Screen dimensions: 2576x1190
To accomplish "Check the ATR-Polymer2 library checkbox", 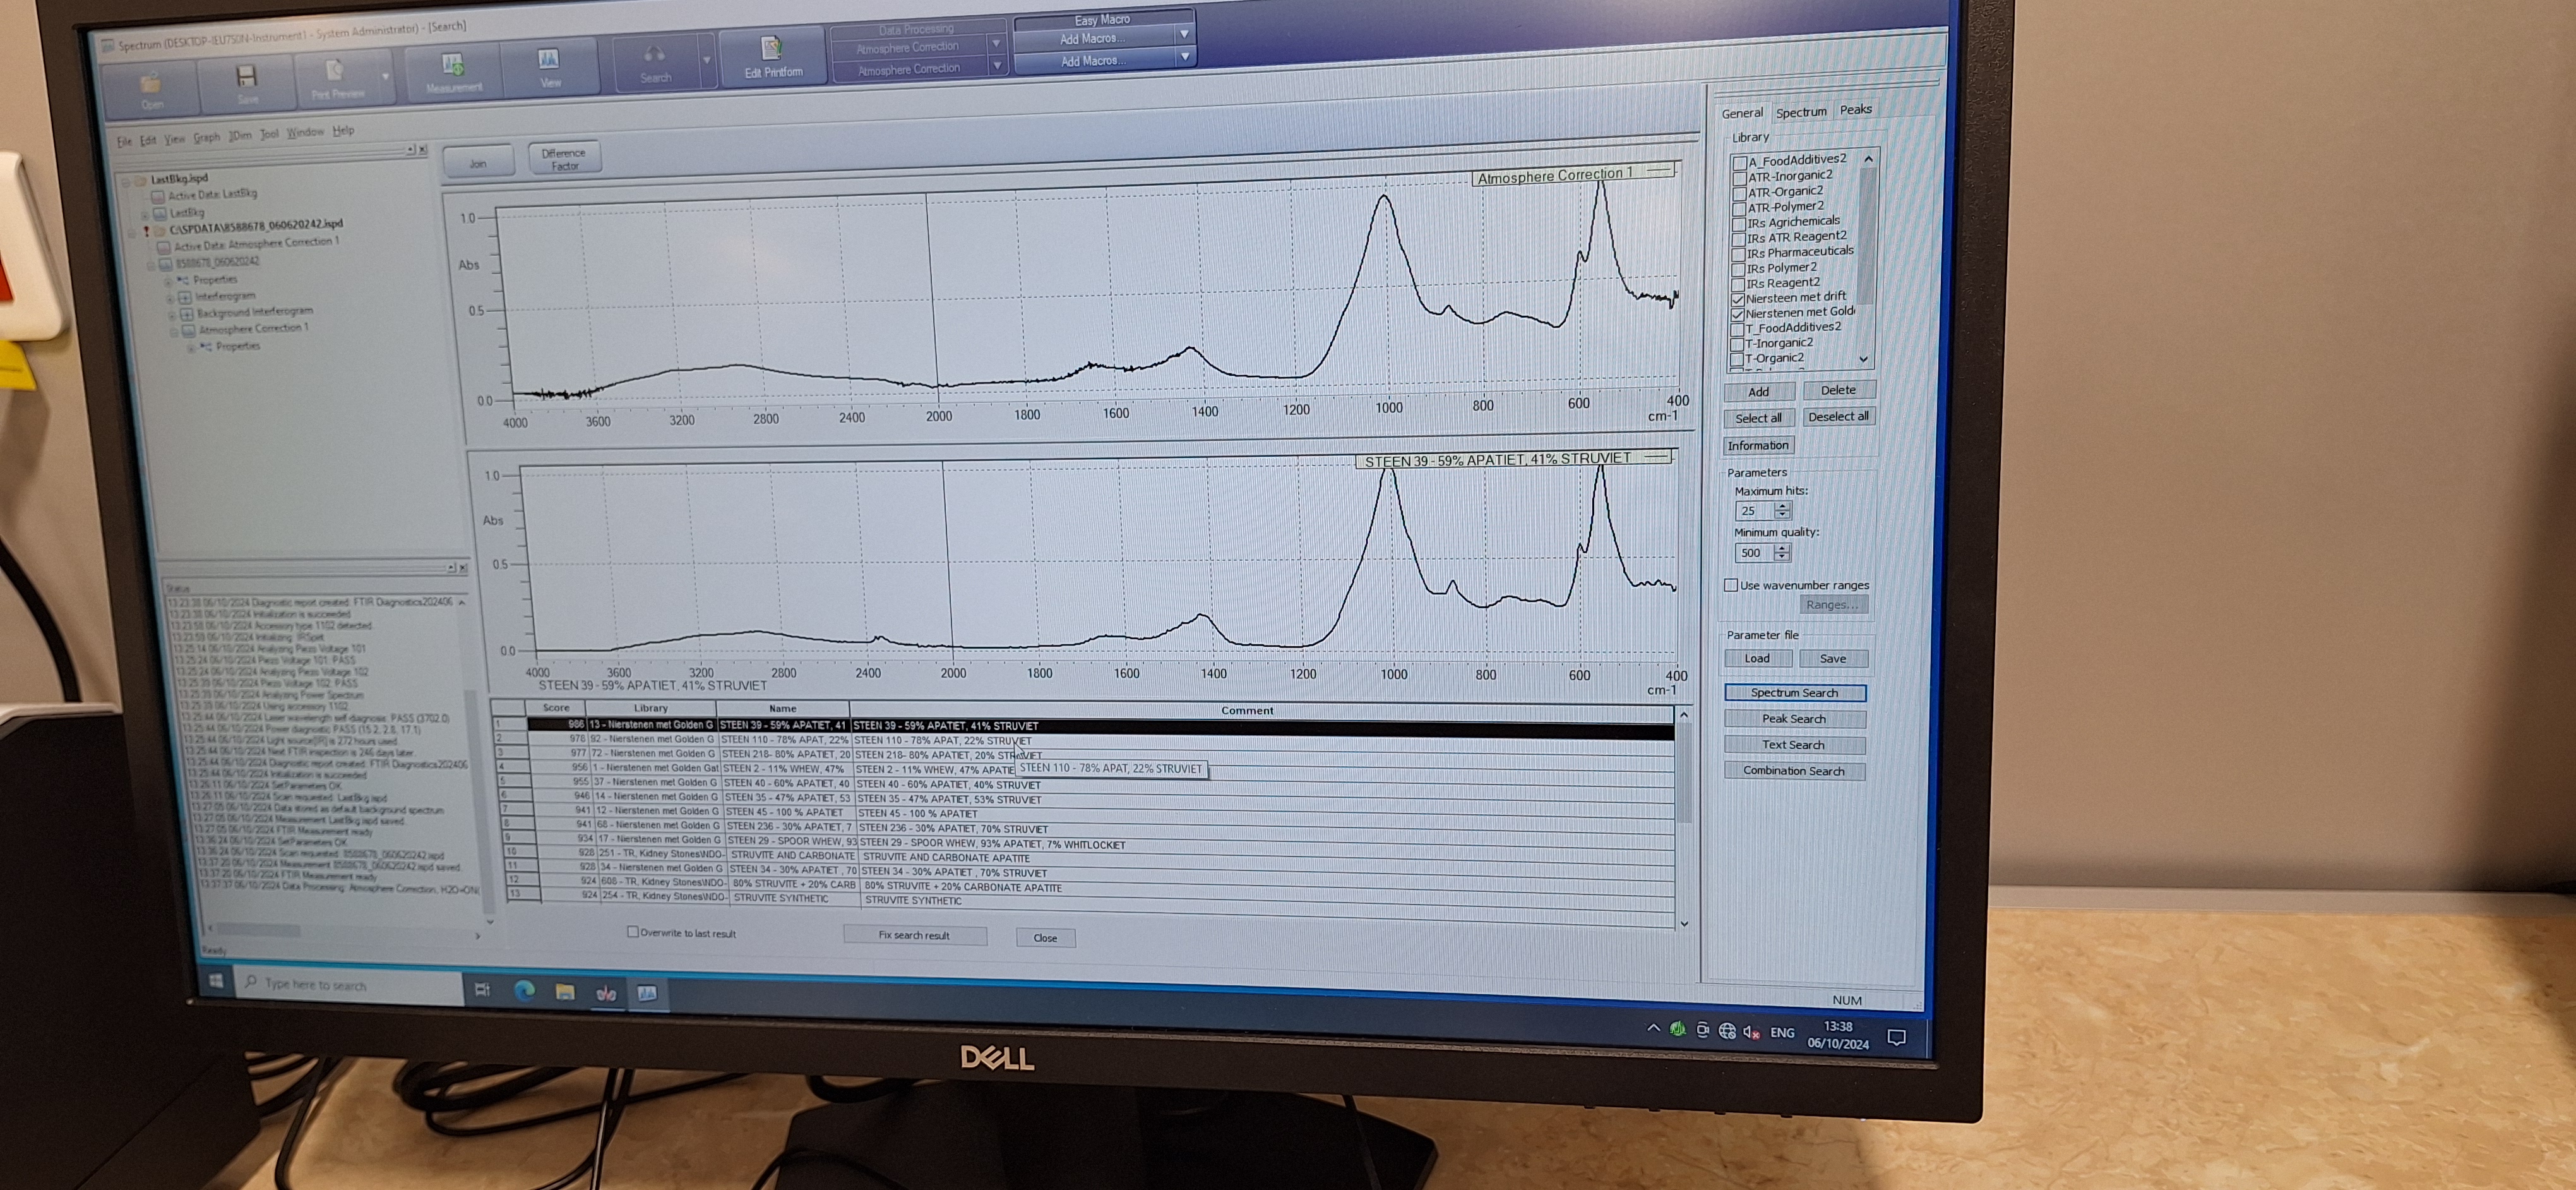I will [x=1739, y=209].
